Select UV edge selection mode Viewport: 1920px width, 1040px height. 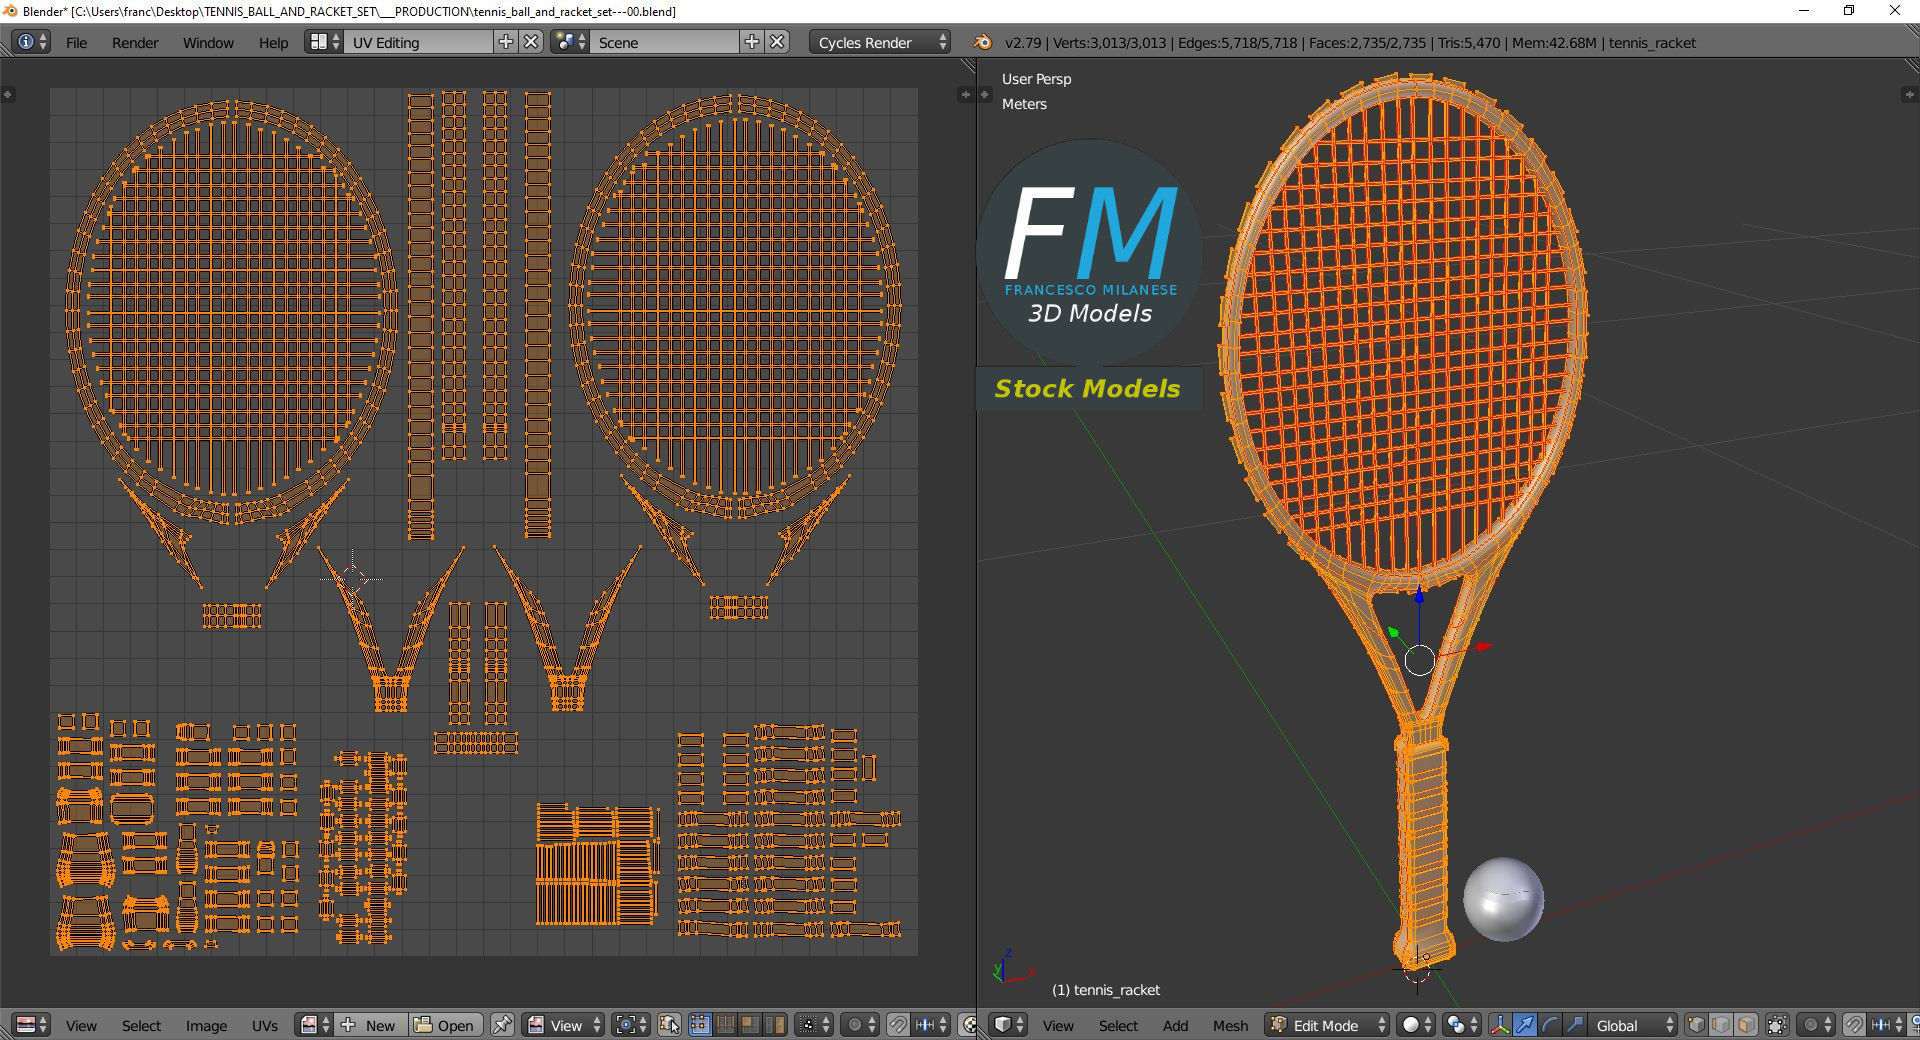[x=725, y=1025]
